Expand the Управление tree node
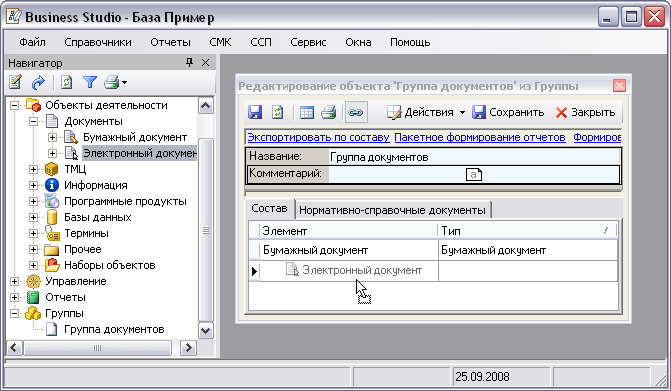 coord(15,281)
